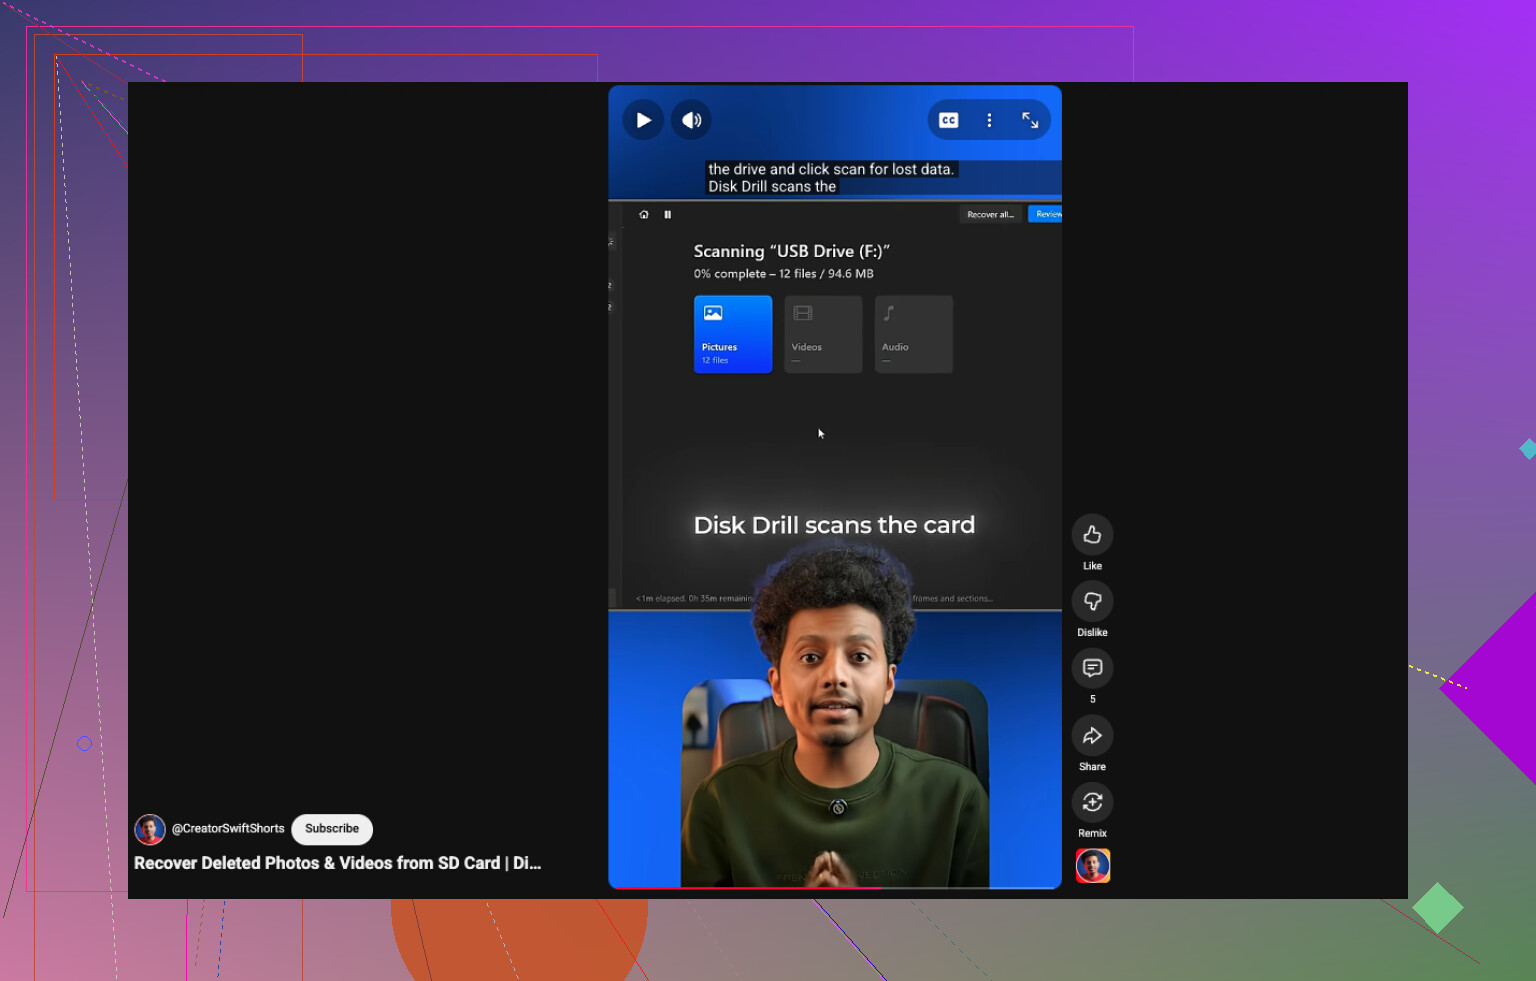1536x981 pixels.
Task: Share this Short
Action: click(1092, 736)
